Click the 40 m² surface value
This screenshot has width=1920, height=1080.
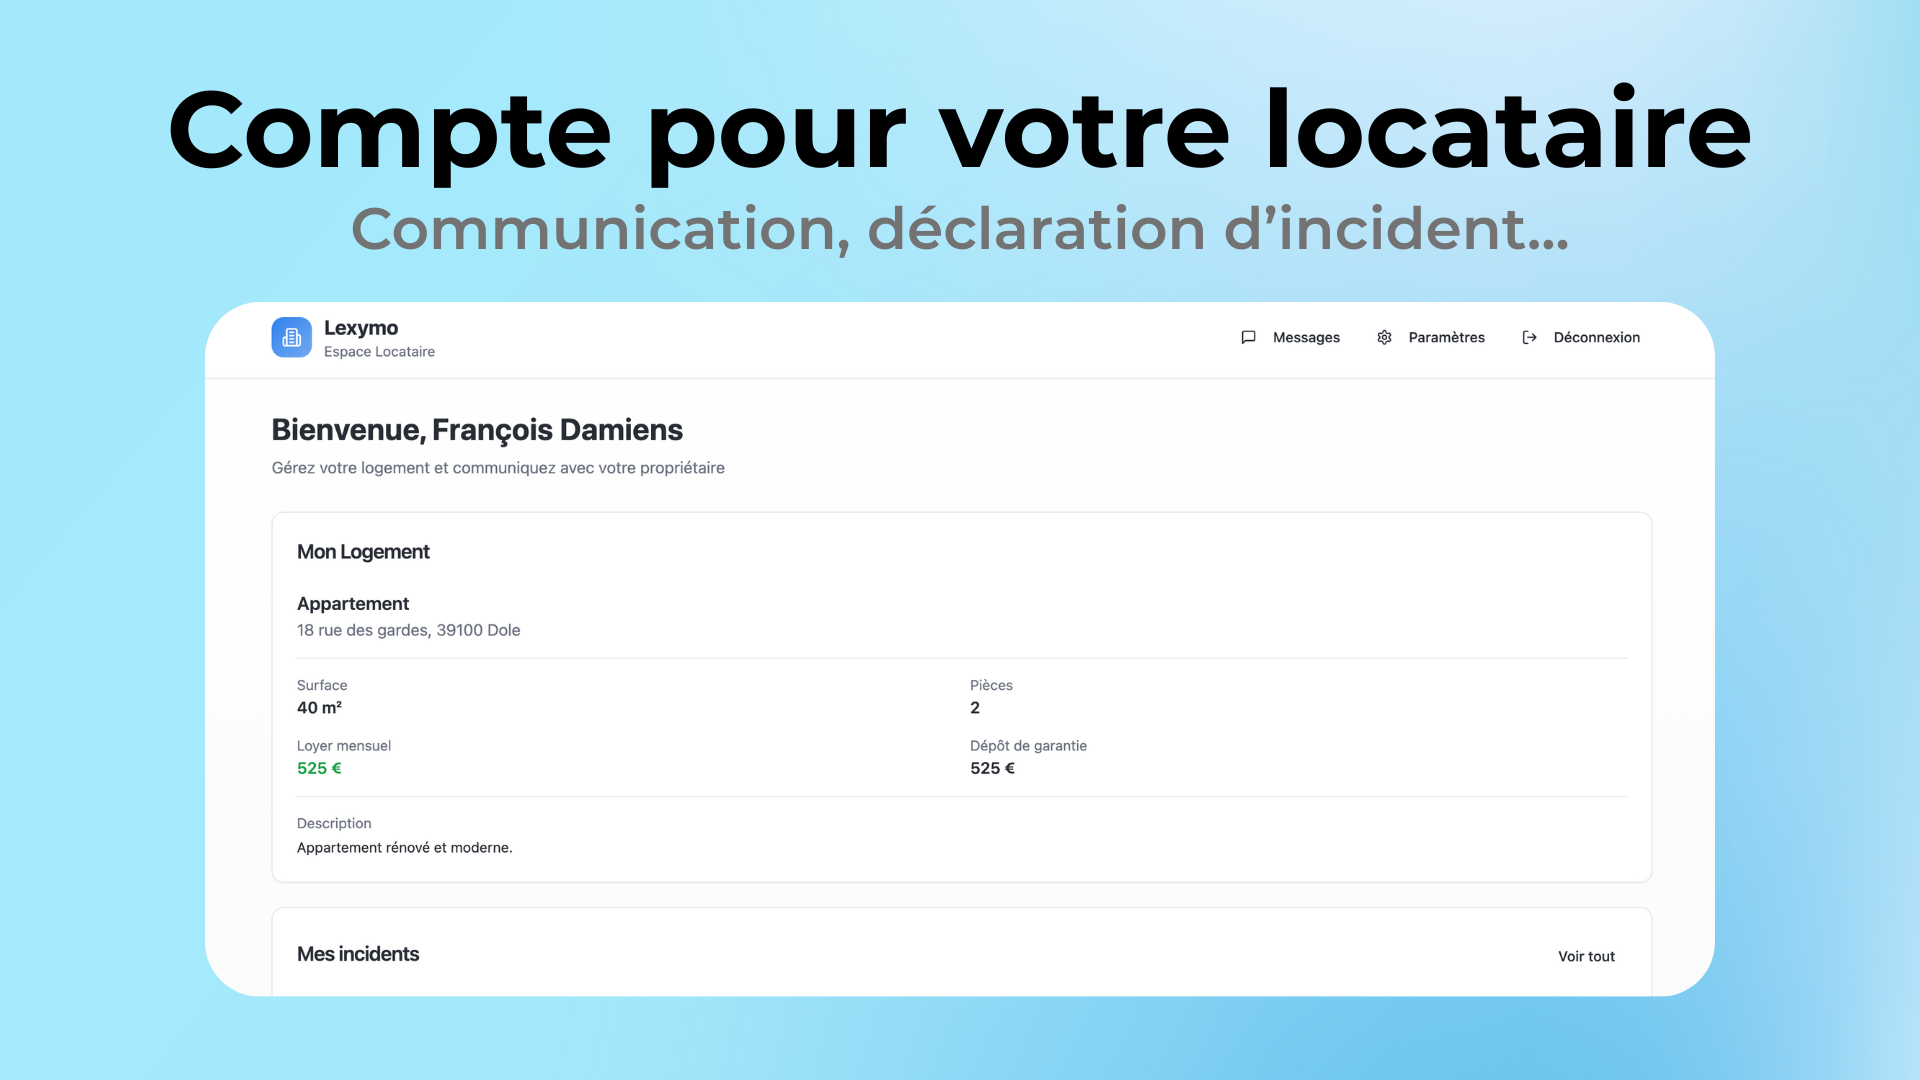319,708
